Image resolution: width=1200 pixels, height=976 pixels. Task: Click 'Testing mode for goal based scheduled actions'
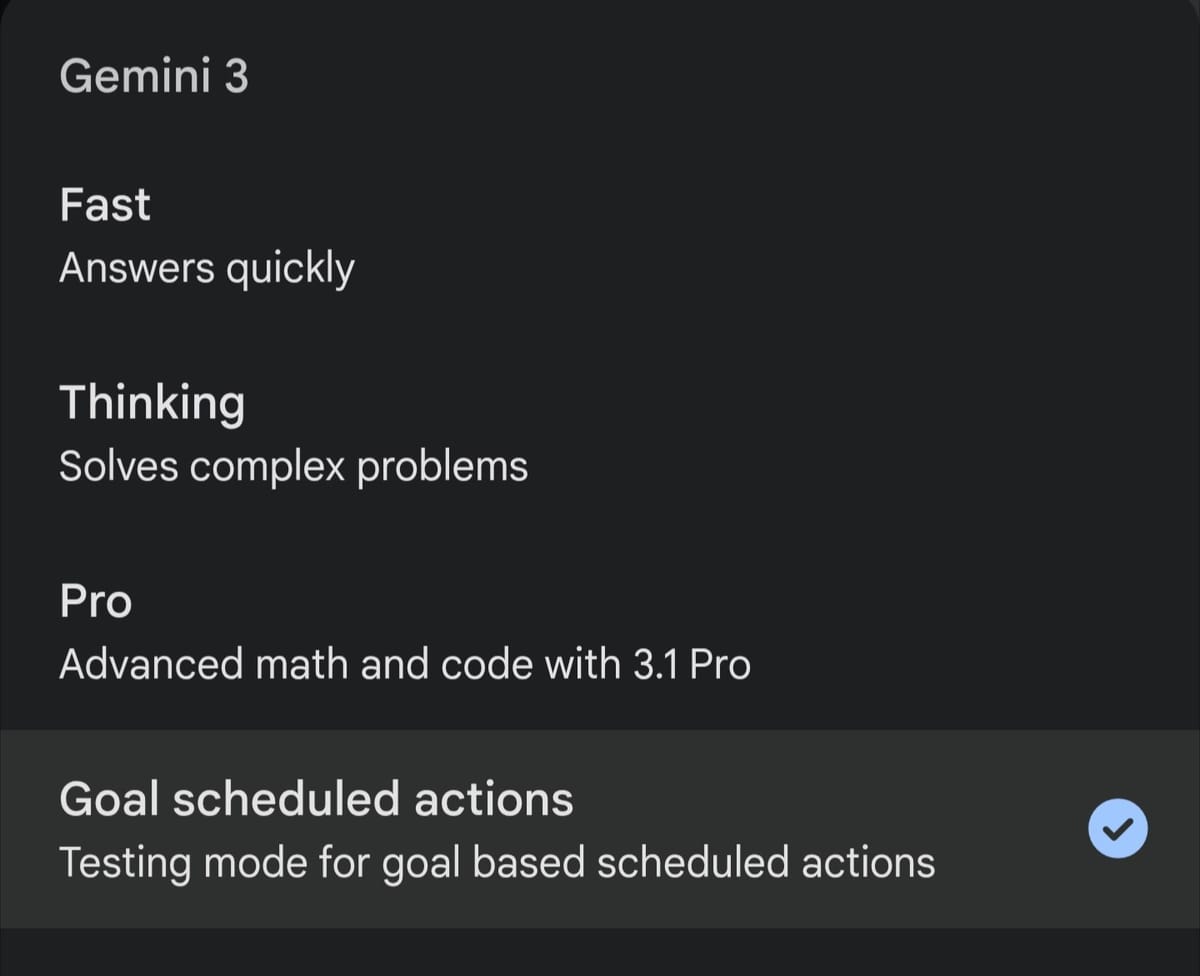(x=496, y=861)
